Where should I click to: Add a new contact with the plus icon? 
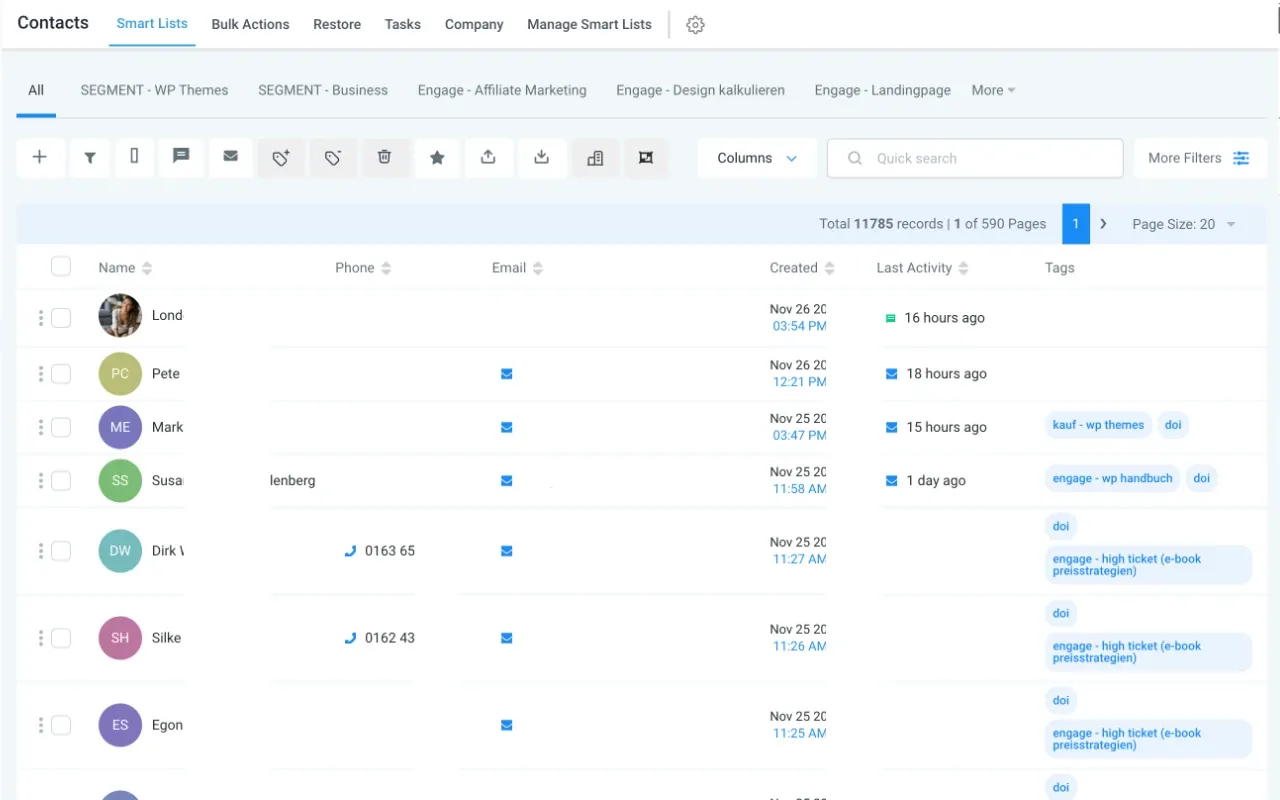[x=40, y=157]
